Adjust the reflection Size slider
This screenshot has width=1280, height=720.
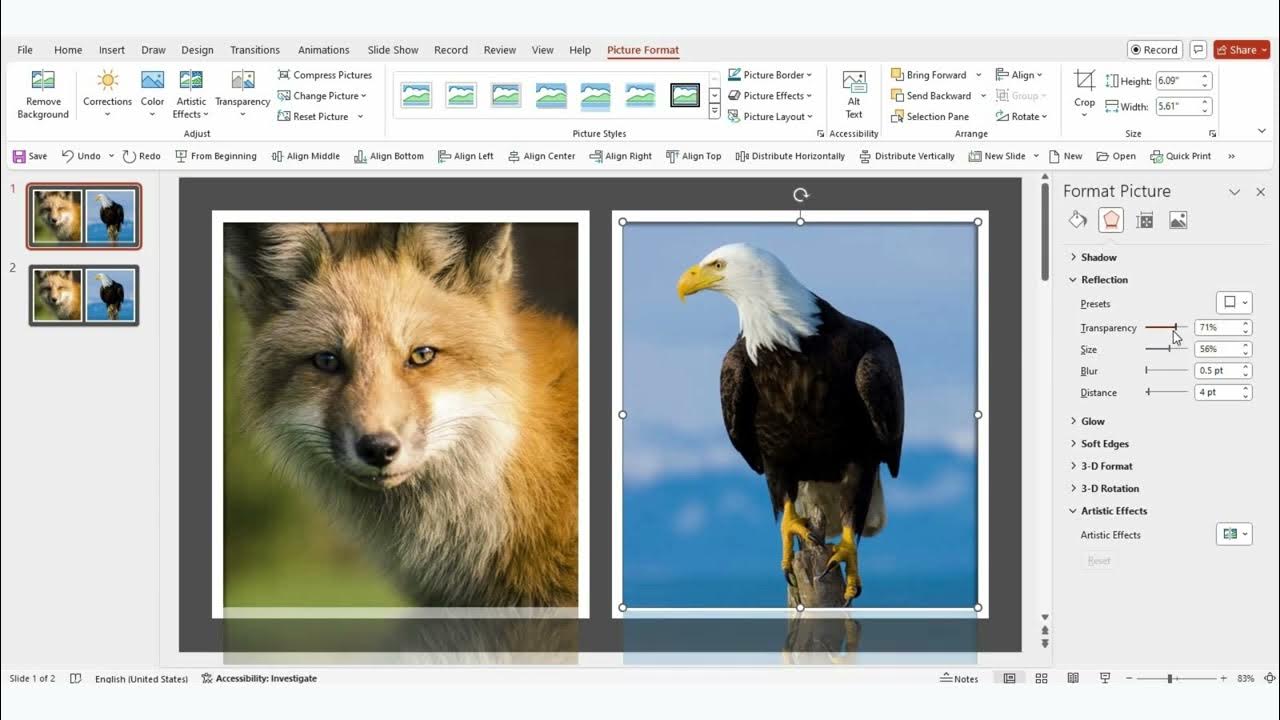tap(1167, 349)
